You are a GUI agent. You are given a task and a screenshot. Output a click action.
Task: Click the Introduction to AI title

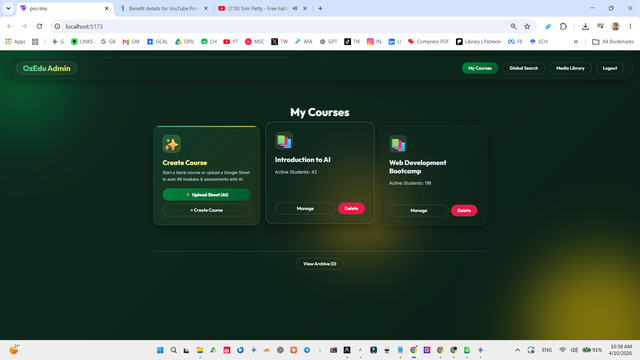pyautogui.click(x=302, y=160)
